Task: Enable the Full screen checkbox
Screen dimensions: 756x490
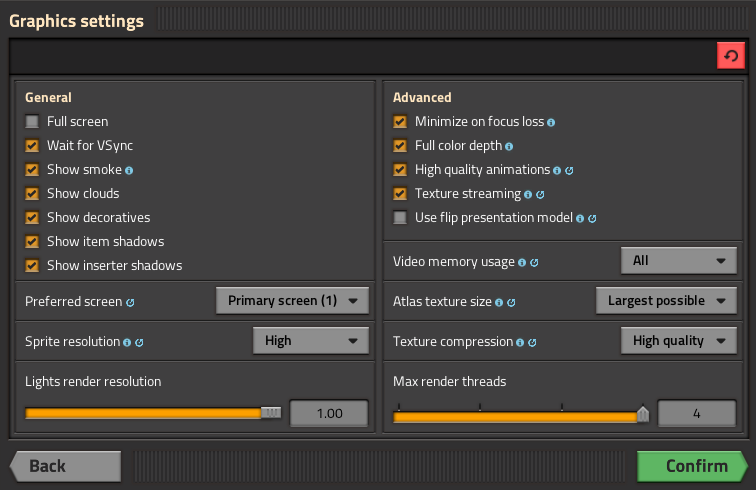Action: [x=33, y=122]
